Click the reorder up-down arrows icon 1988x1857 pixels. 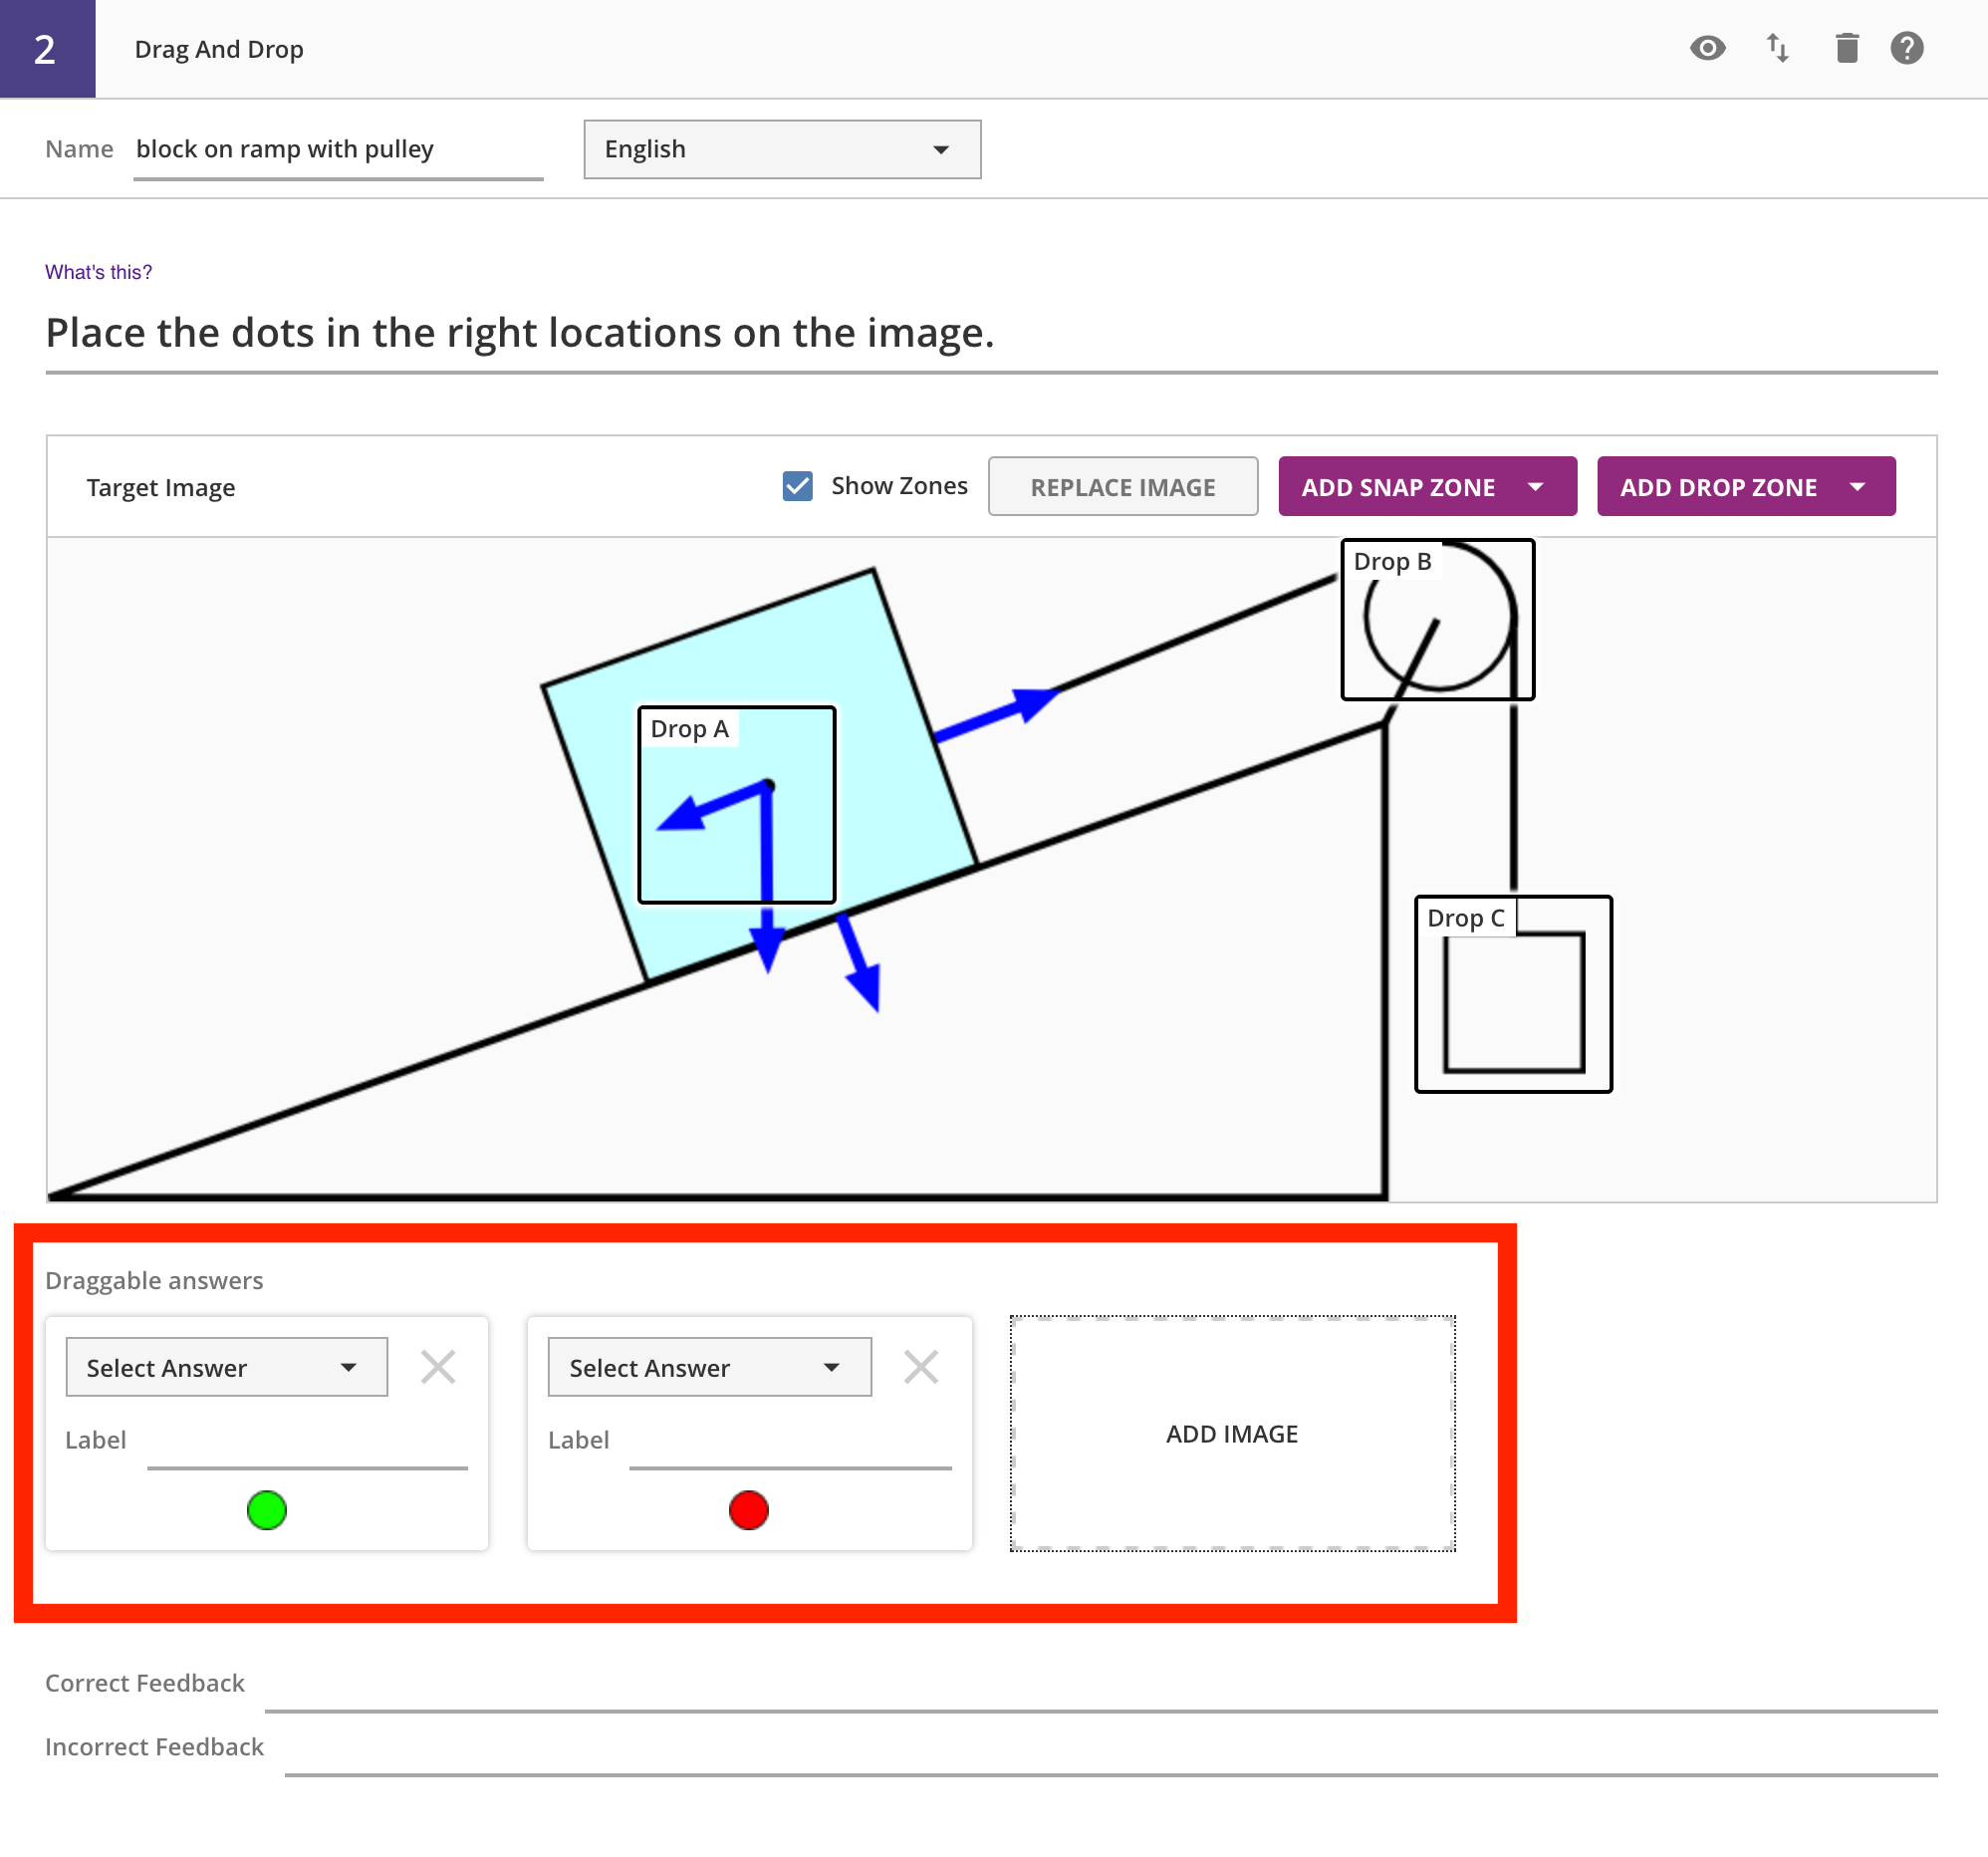1777,48
